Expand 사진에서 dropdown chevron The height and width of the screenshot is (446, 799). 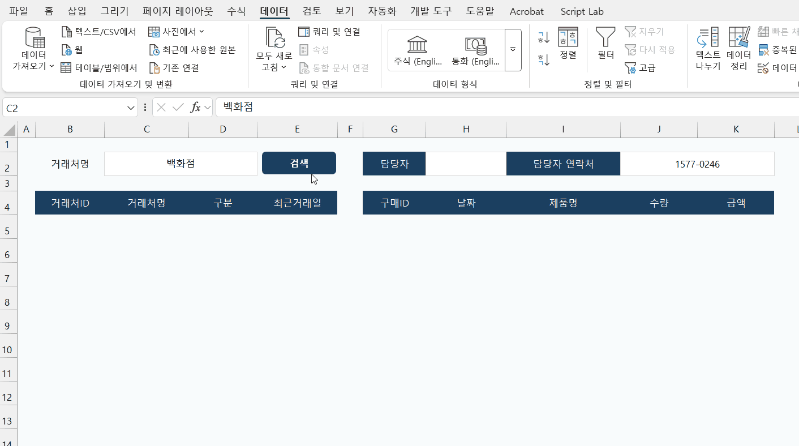pyautogui.click(x=202, y=32)
